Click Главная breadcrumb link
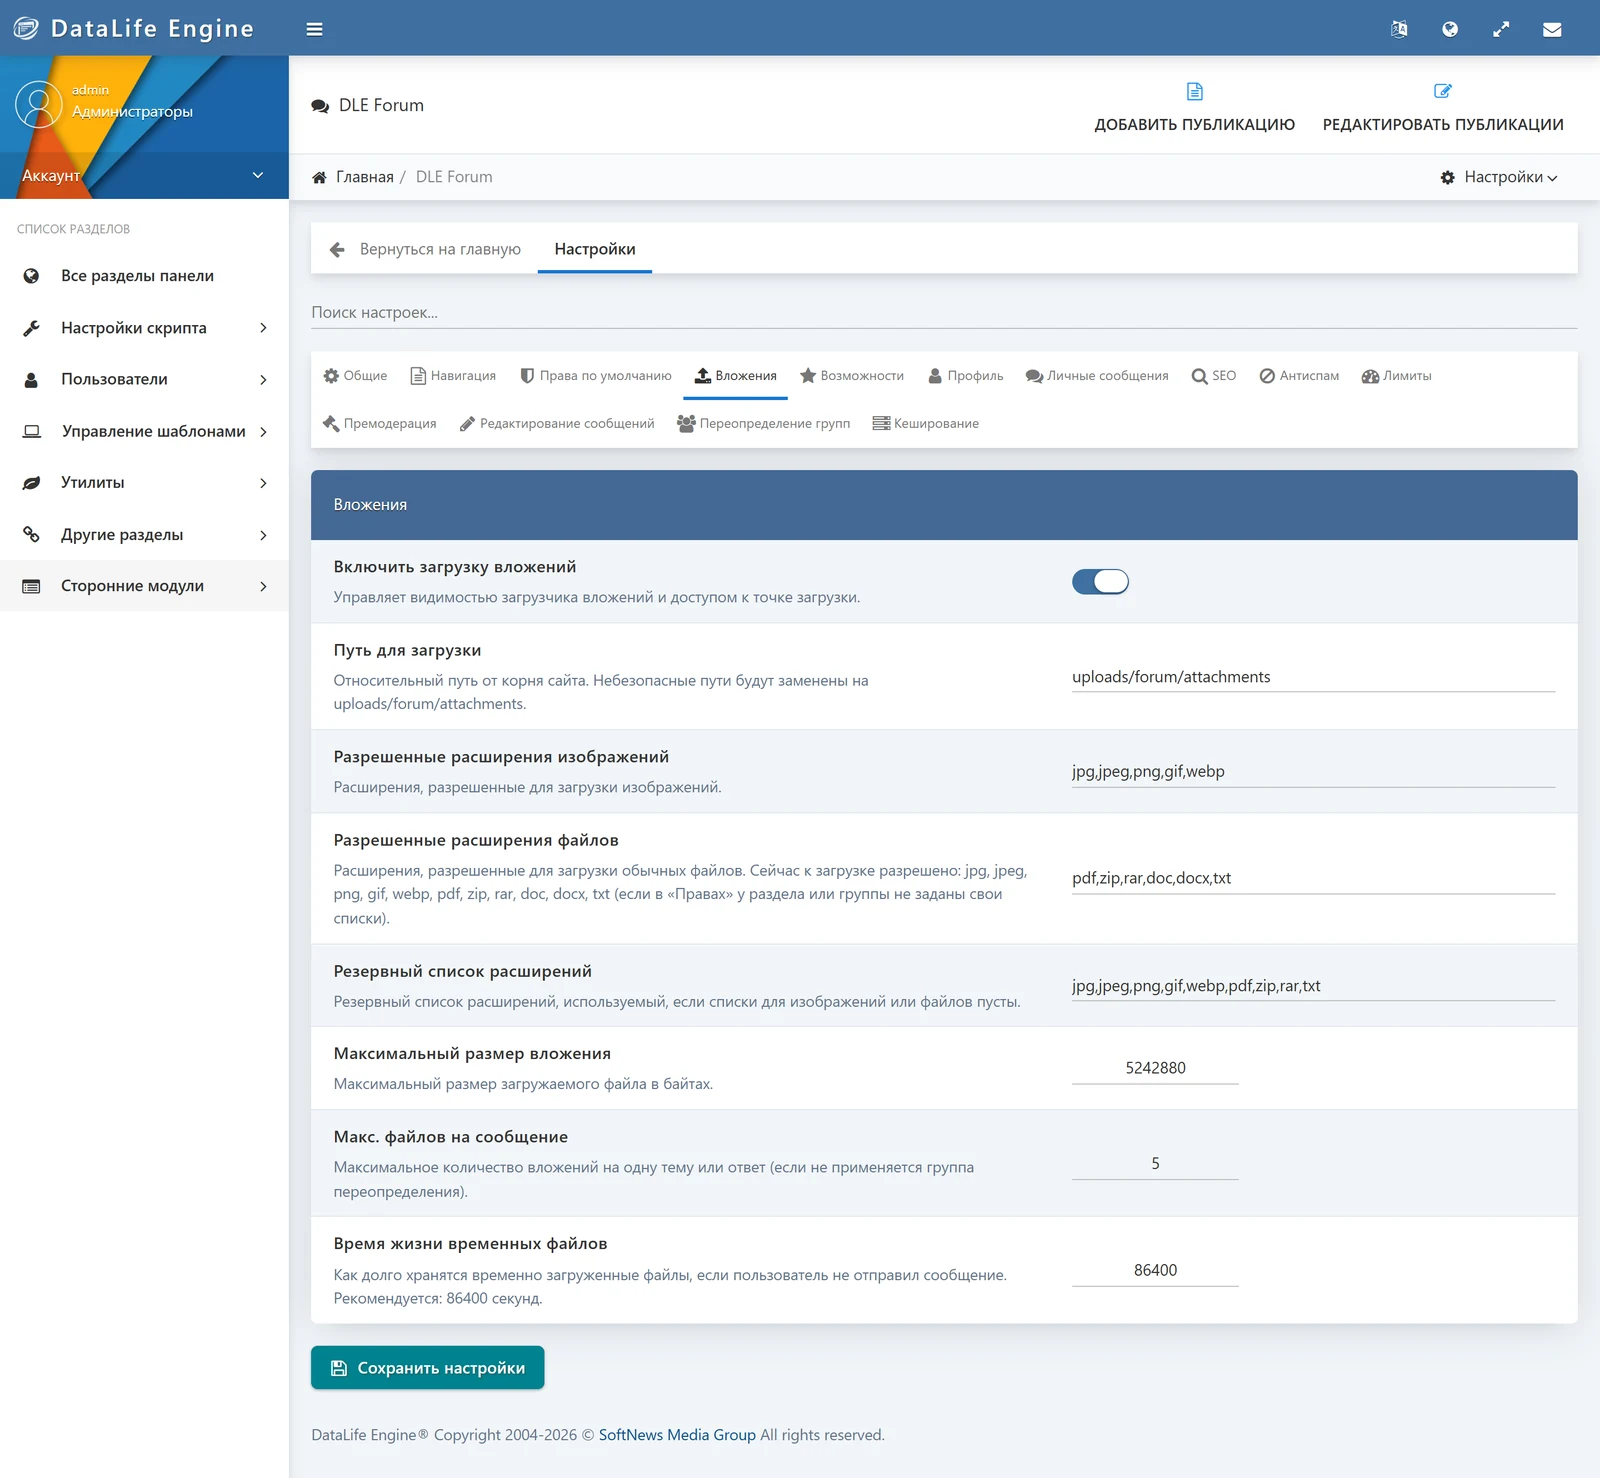 [x=365, y=177]
